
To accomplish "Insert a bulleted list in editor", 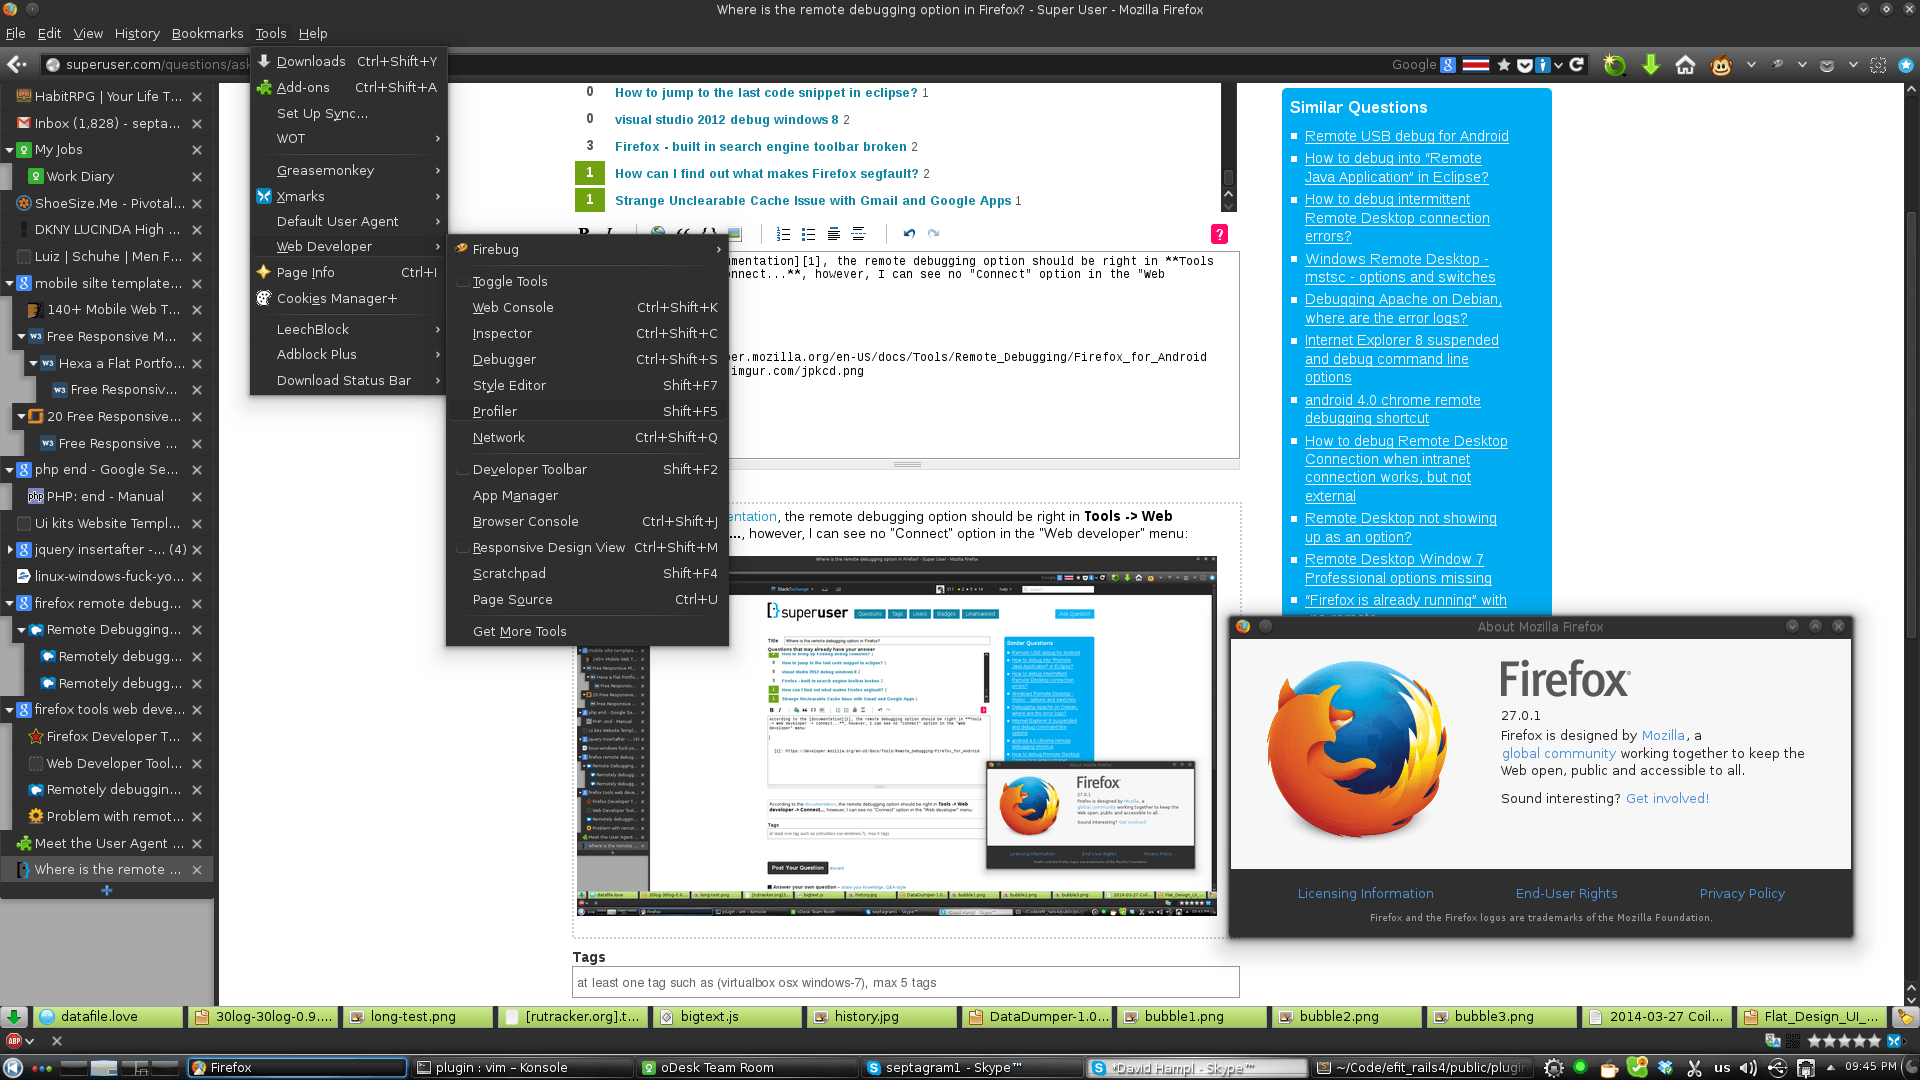I will tap(809, 234).
